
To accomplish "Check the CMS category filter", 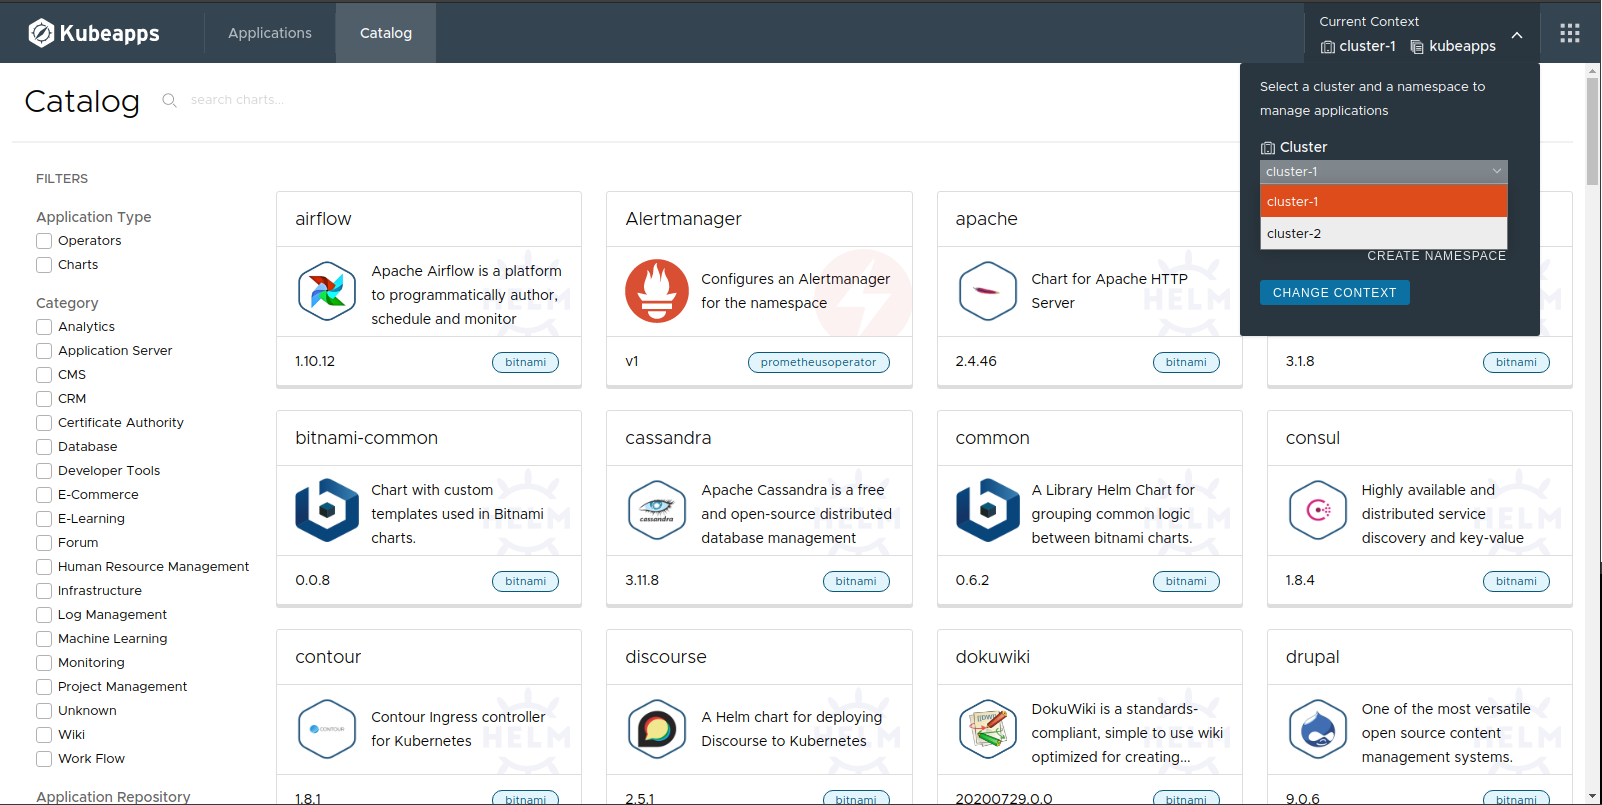I will [x=44, y=375].
